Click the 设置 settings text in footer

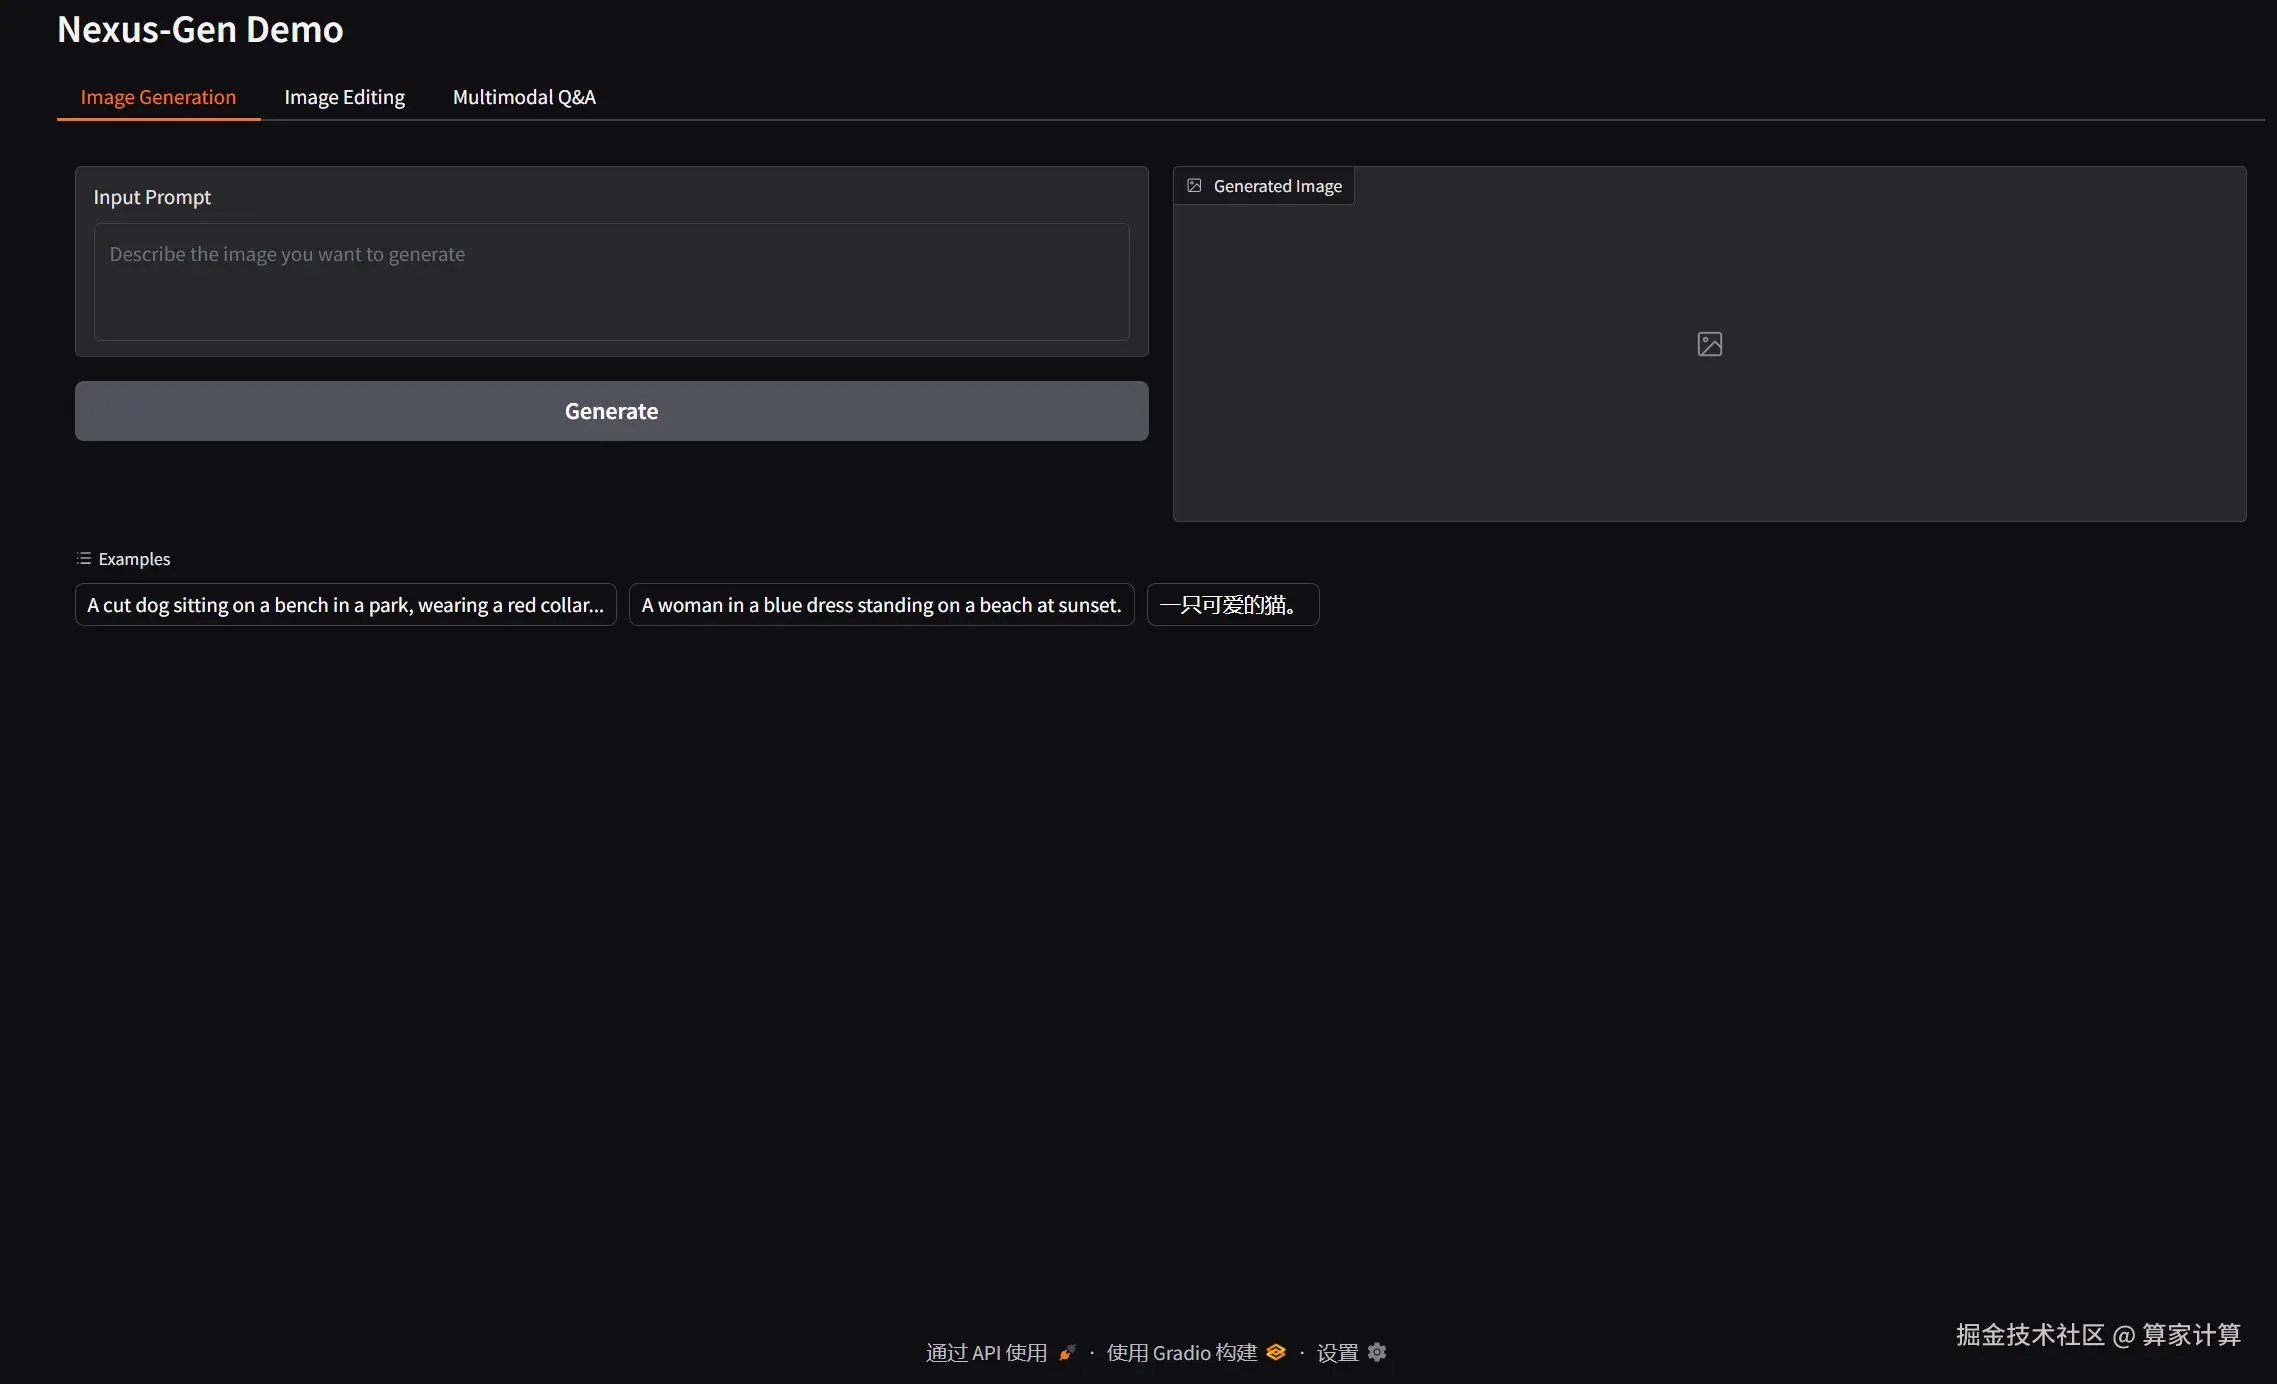pos(1337,1353)
